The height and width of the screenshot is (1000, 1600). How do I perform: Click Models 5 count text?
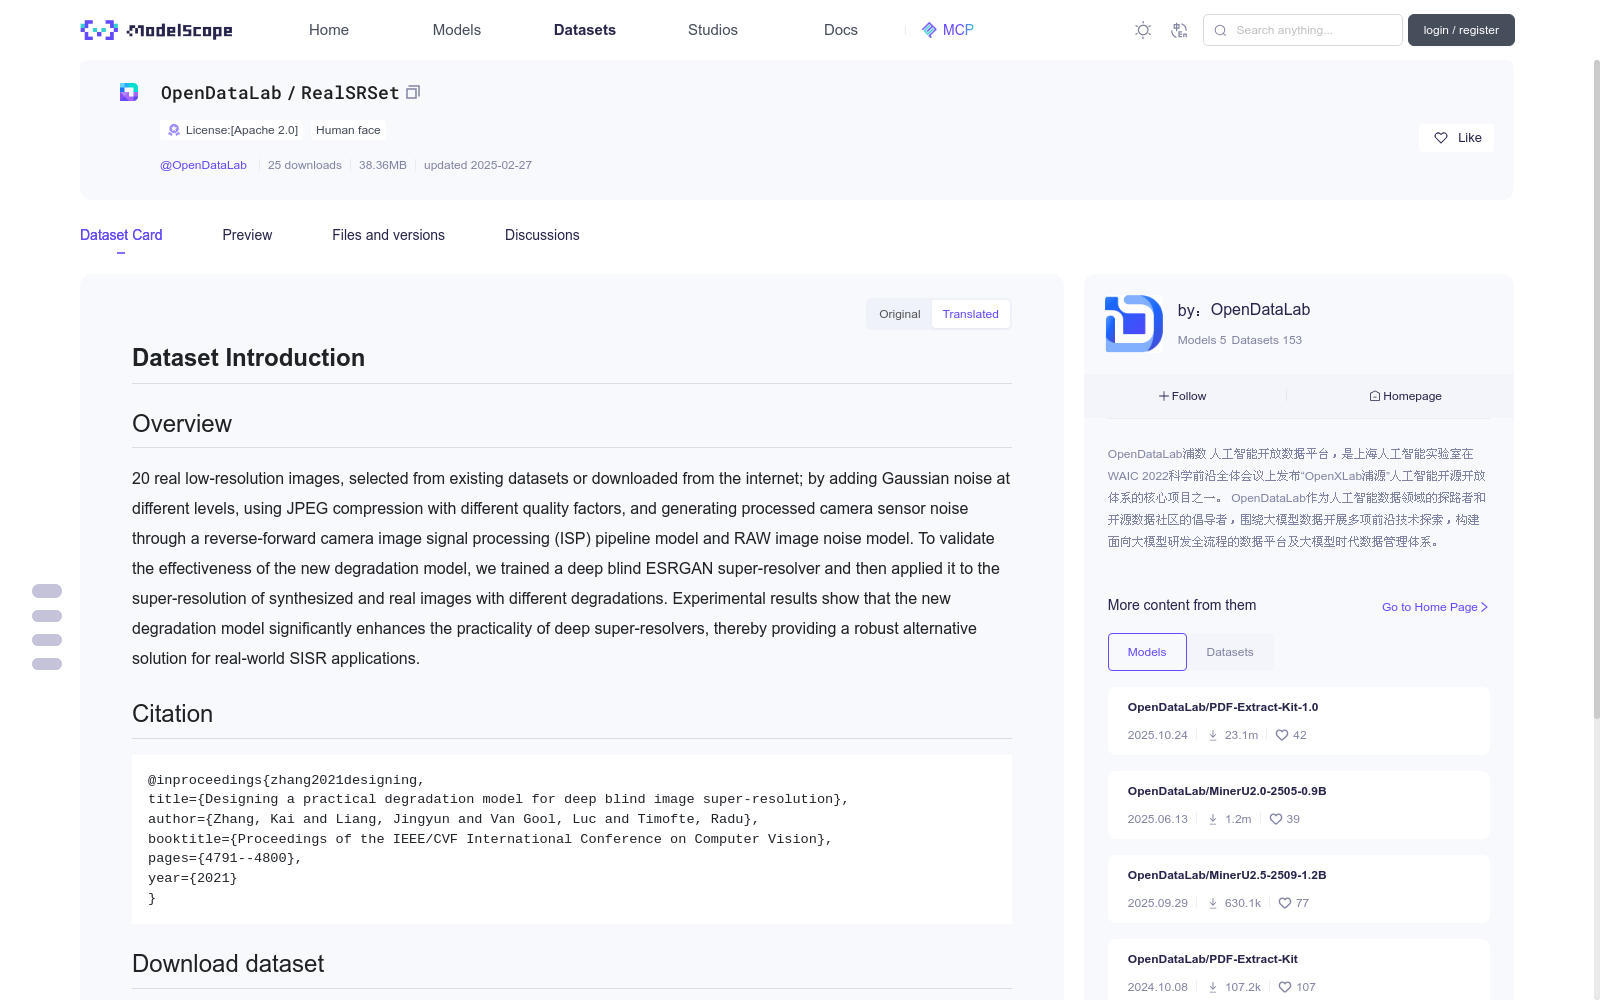tap(1202, 340)
